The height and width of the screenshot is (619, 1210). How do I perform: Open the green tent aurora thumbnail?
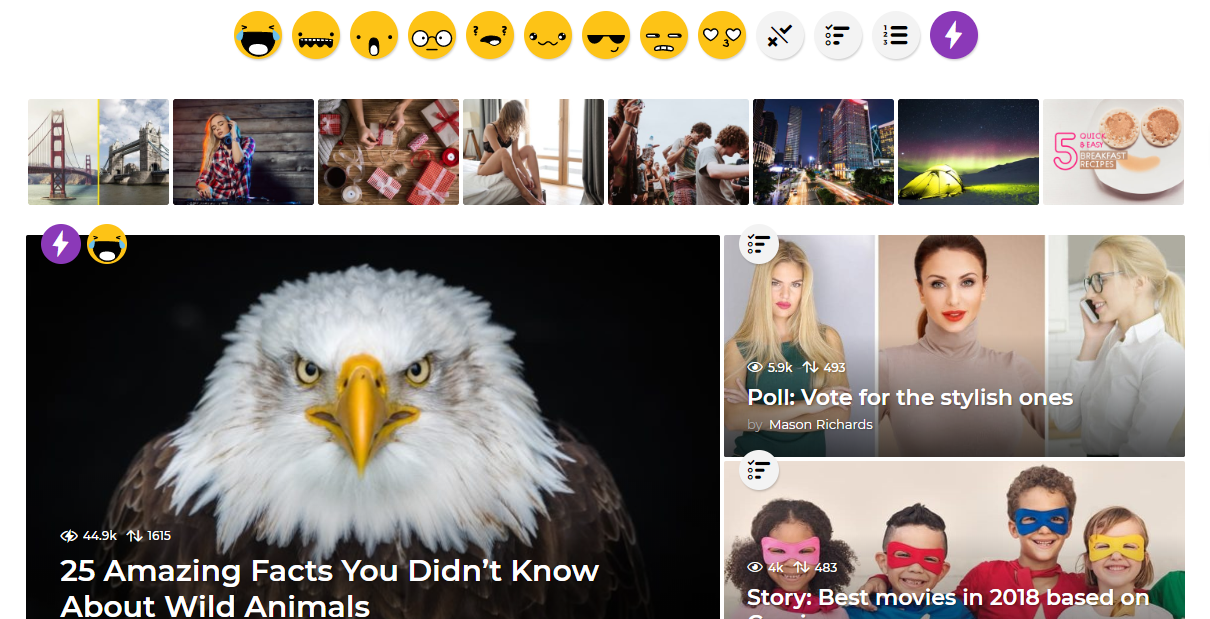tap(968, 152)
